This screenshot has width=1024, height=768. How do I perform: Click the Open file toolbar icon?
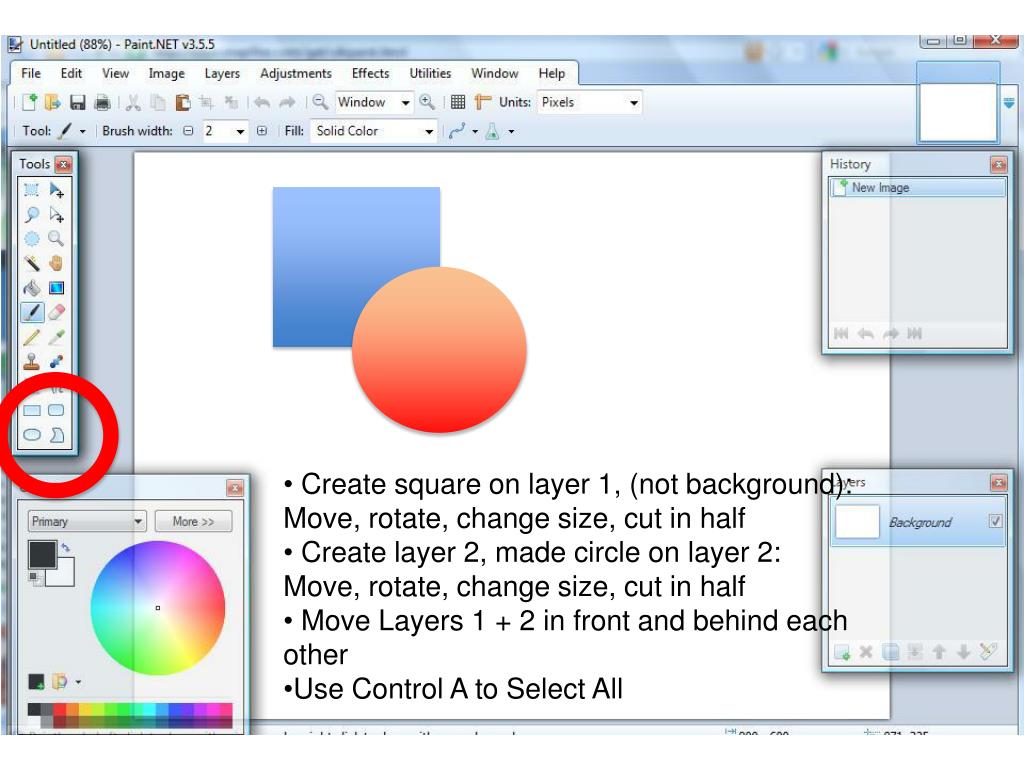(x=52, y=102)
